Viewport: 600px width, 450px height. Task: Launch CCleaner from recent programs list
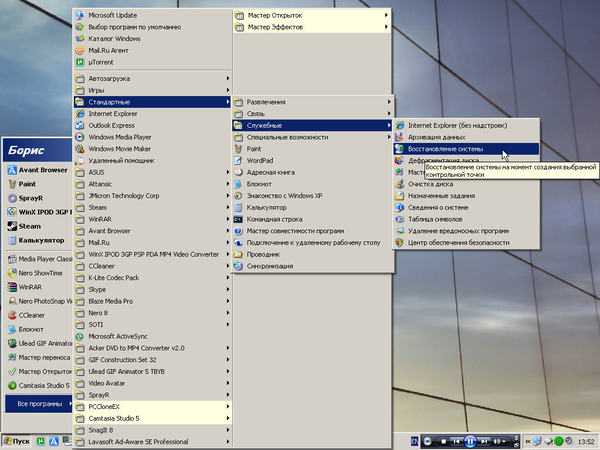pos(38,315)
